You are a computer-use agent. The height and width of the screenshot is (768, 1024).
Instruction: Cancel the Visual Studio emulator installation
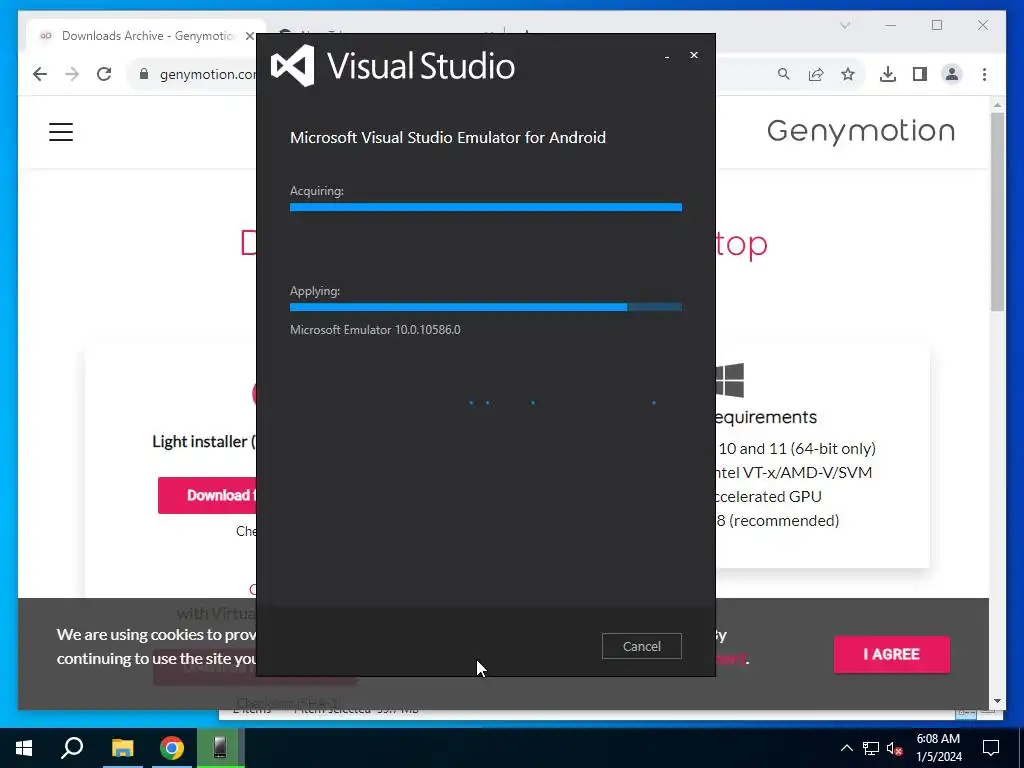641,646
